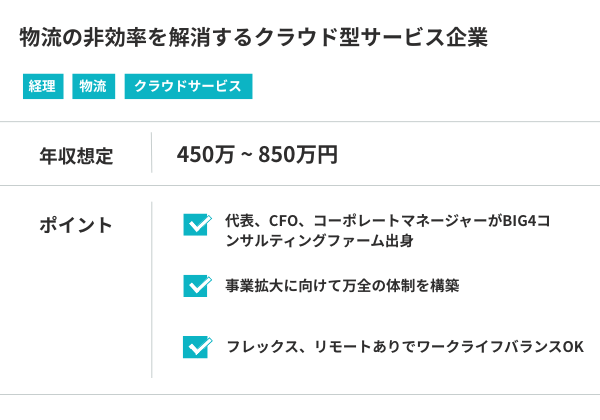Select the 物流 tag

point(93,86)
